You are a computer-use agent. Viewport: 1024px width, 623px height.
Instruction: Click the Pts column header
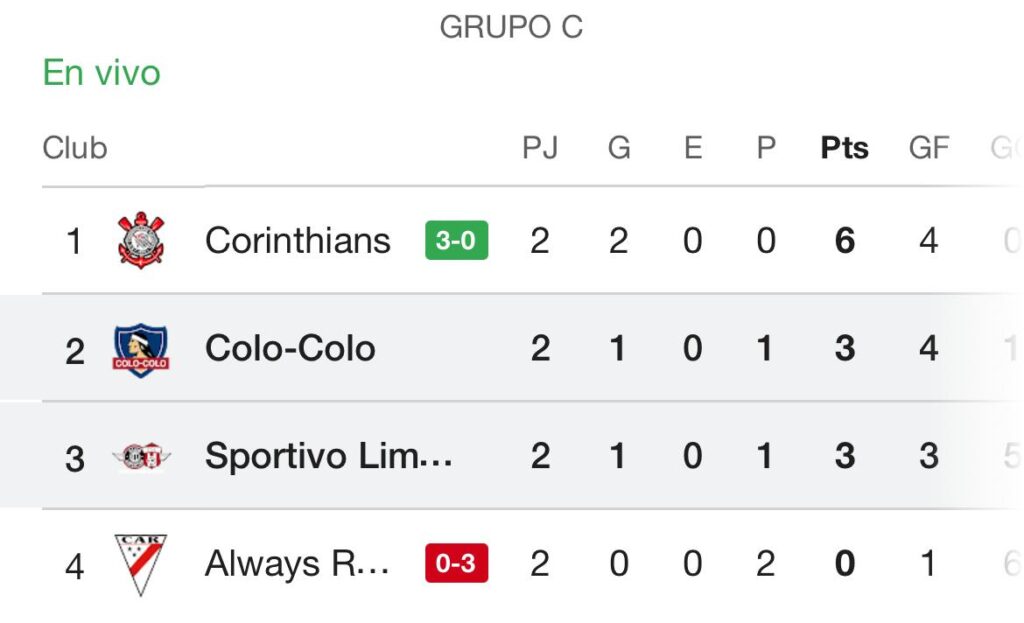coord(844,148)
